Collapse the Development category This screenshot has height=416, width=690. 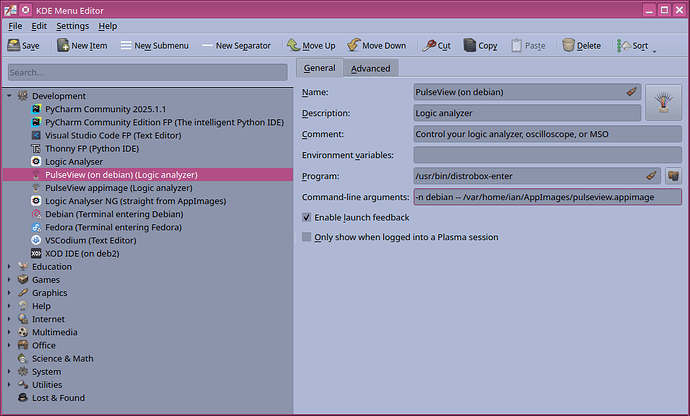pos(9,96)
